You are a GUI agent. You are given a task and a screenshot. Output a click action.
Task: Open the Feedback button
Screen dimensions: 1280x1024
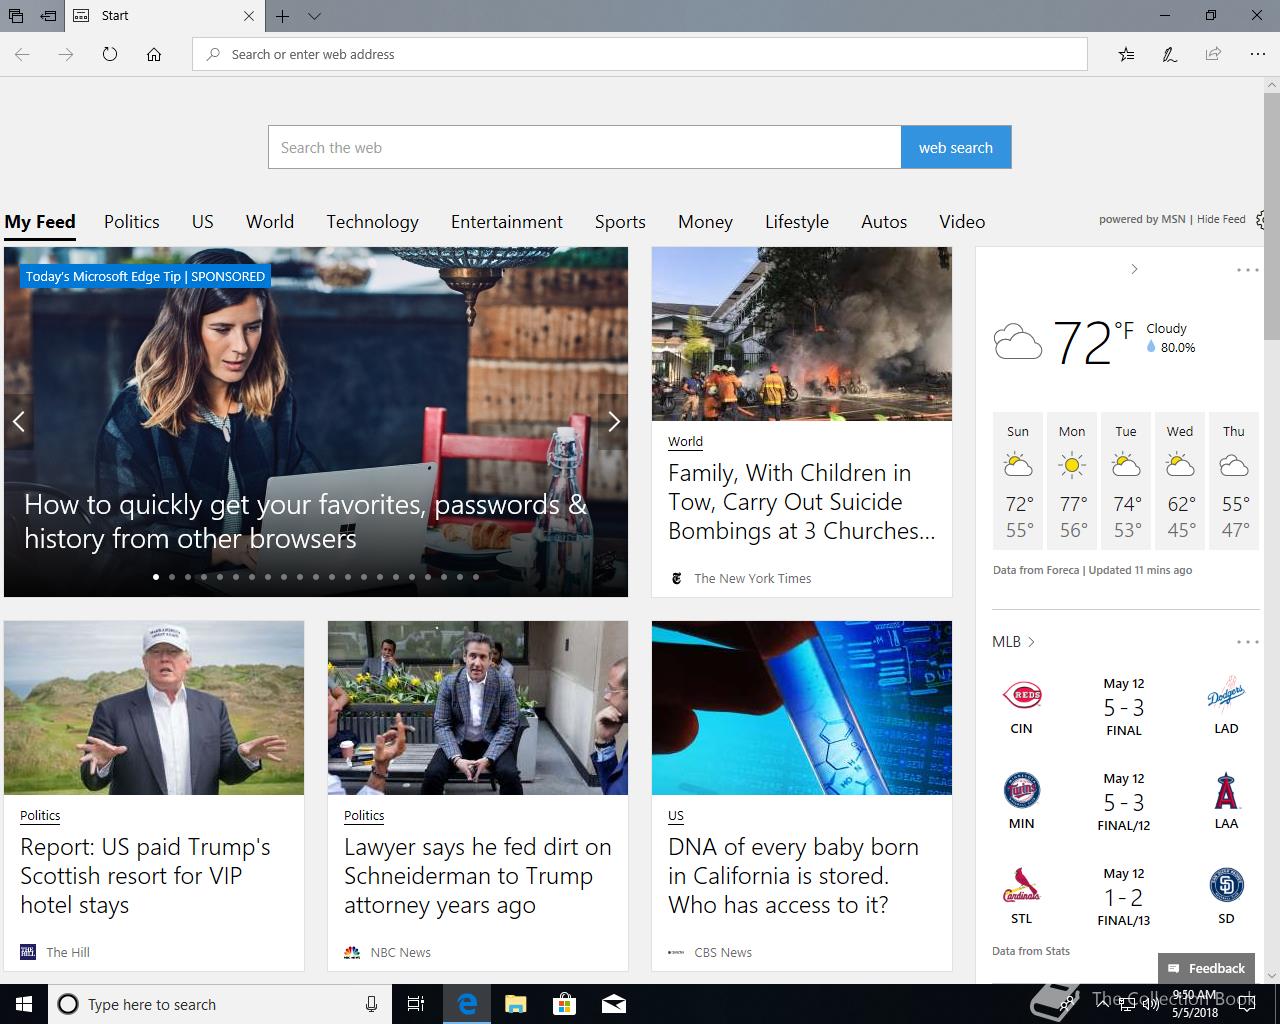pyautogui.click(x=1206, y=968)
